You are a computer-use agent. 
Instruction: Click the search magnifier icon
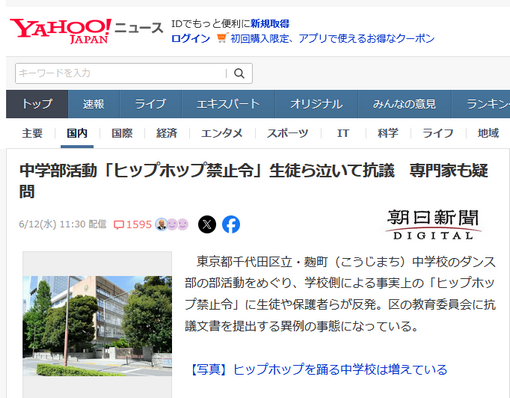[239, 73]
